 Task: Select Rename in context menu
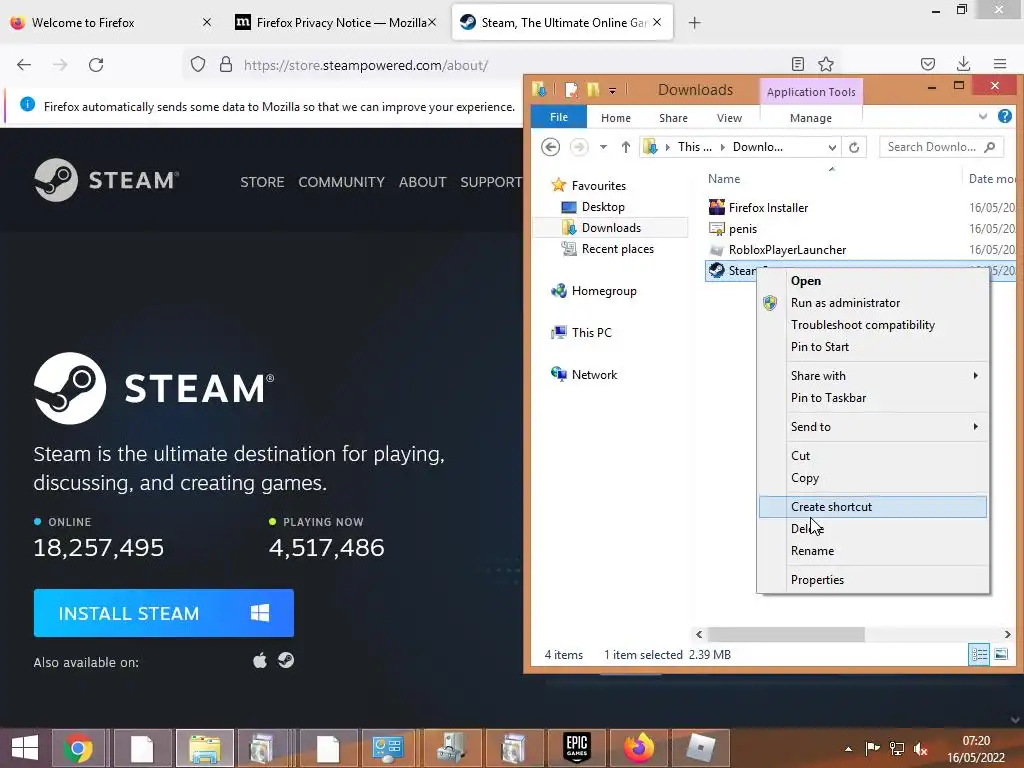(872, 551)
